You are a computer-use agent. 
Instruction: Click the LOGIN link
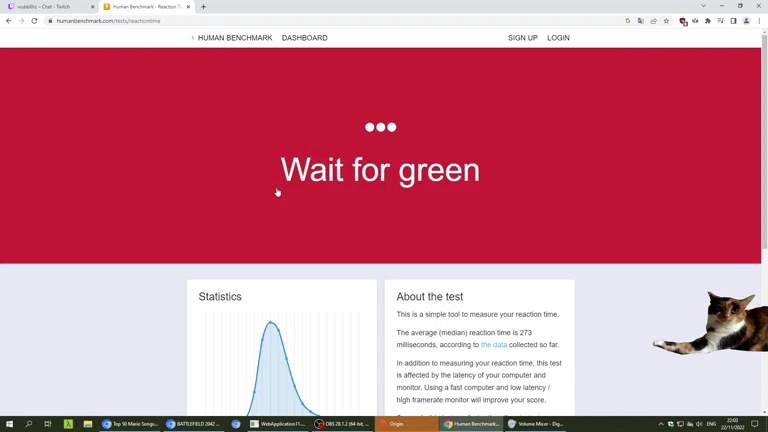pos(558,38)
